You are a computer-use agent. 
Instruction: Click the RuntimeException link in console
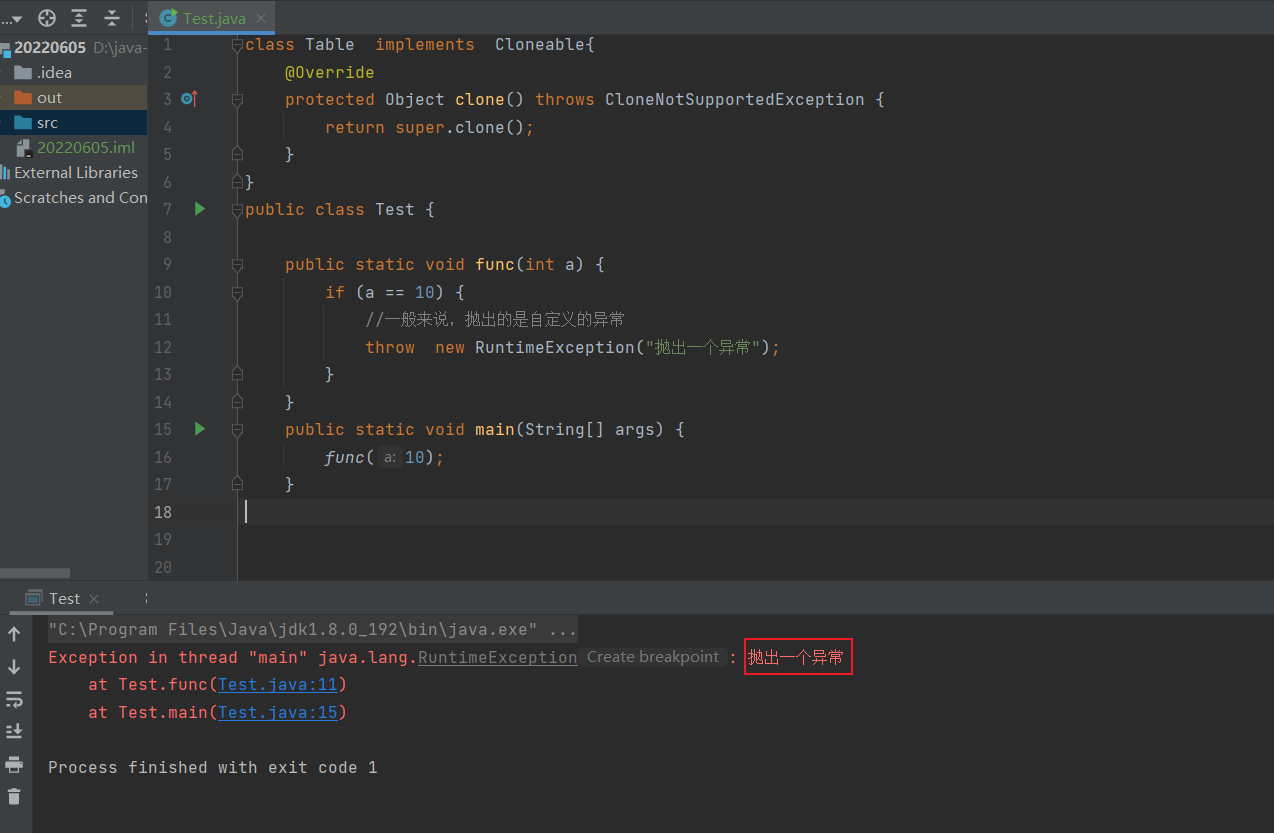498,657
